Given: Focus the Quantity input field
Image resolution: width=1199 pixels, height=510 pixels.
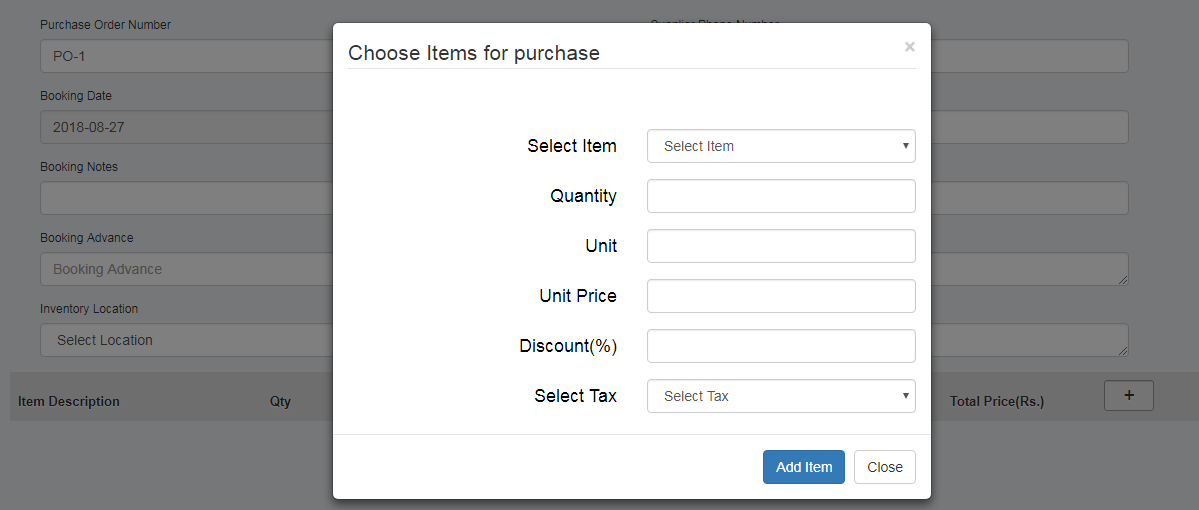Looking at the screenshot, I should click(x=781, y=196).
